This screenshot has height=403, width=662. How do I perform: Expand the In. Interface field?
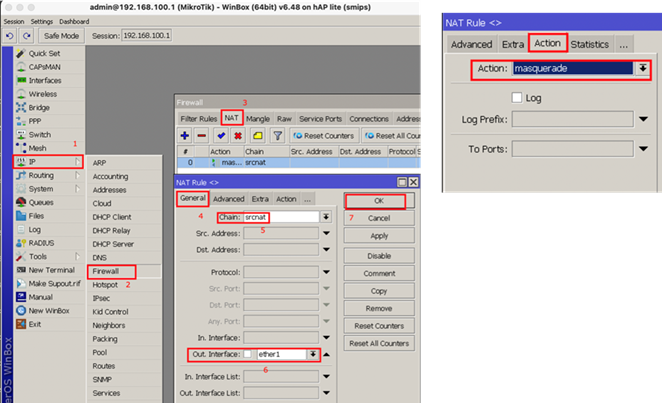(326, 338)
